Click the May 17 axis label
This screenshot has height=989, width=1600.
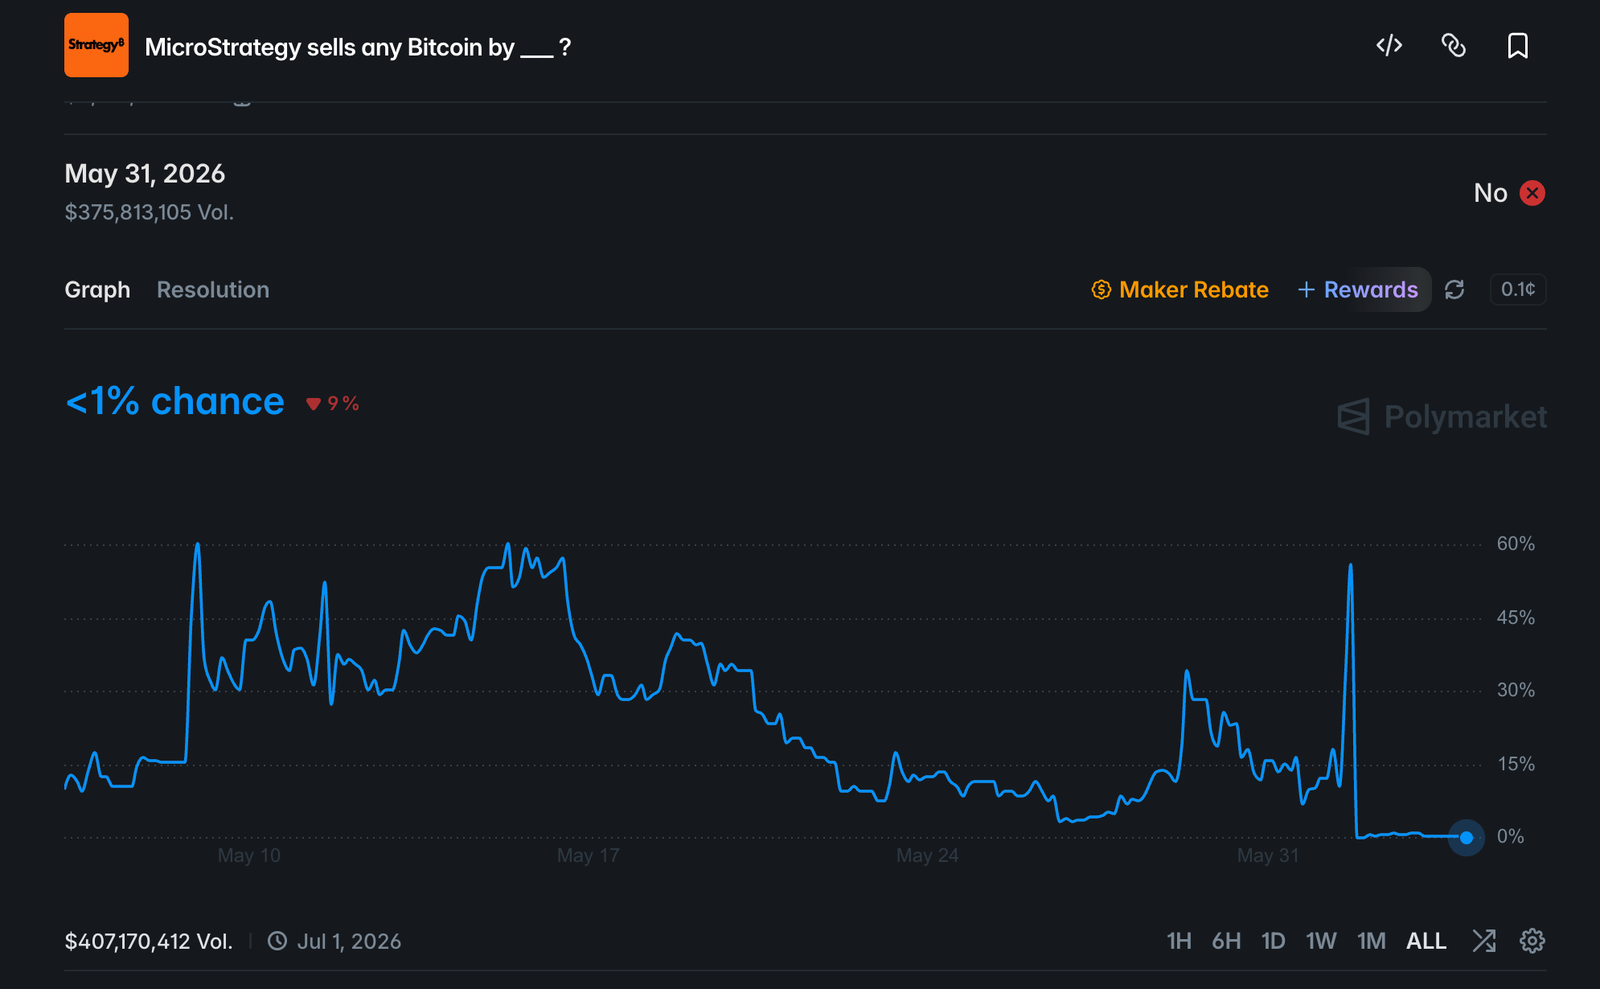click(588, 856)
